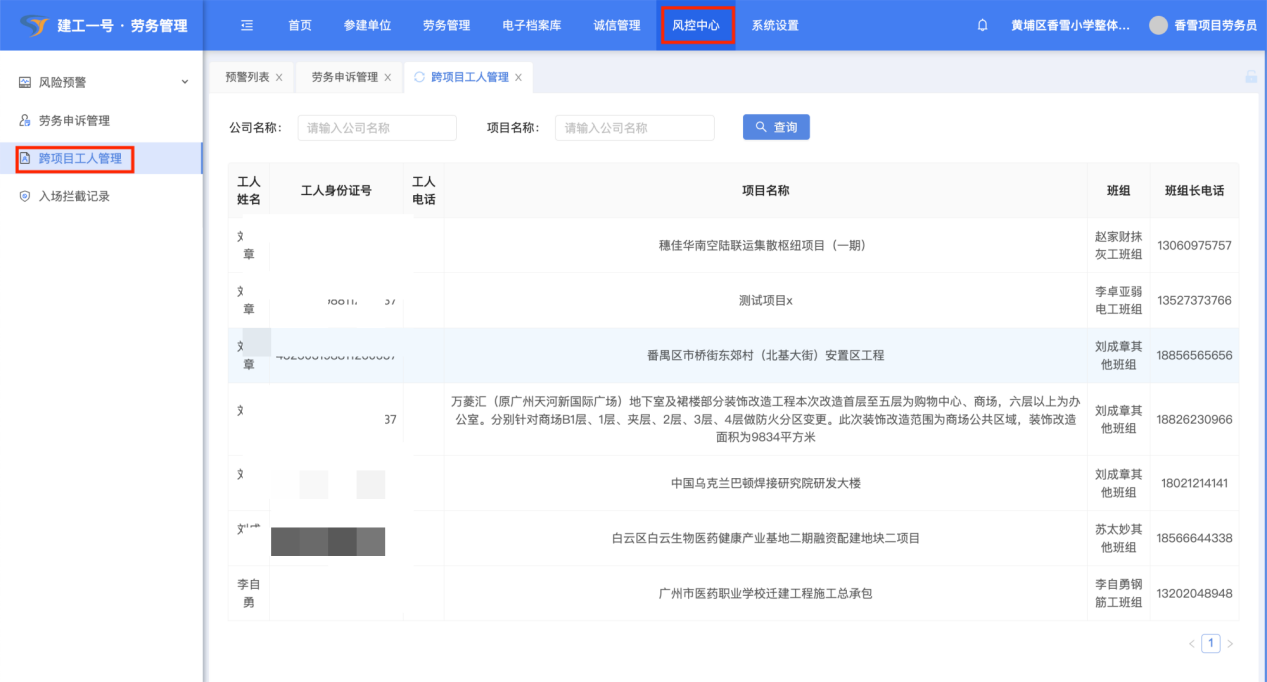The height and width of the screenshot is (682, 1267).
Task: Click the 建工一号 logo icon
Action: point(34,26)
